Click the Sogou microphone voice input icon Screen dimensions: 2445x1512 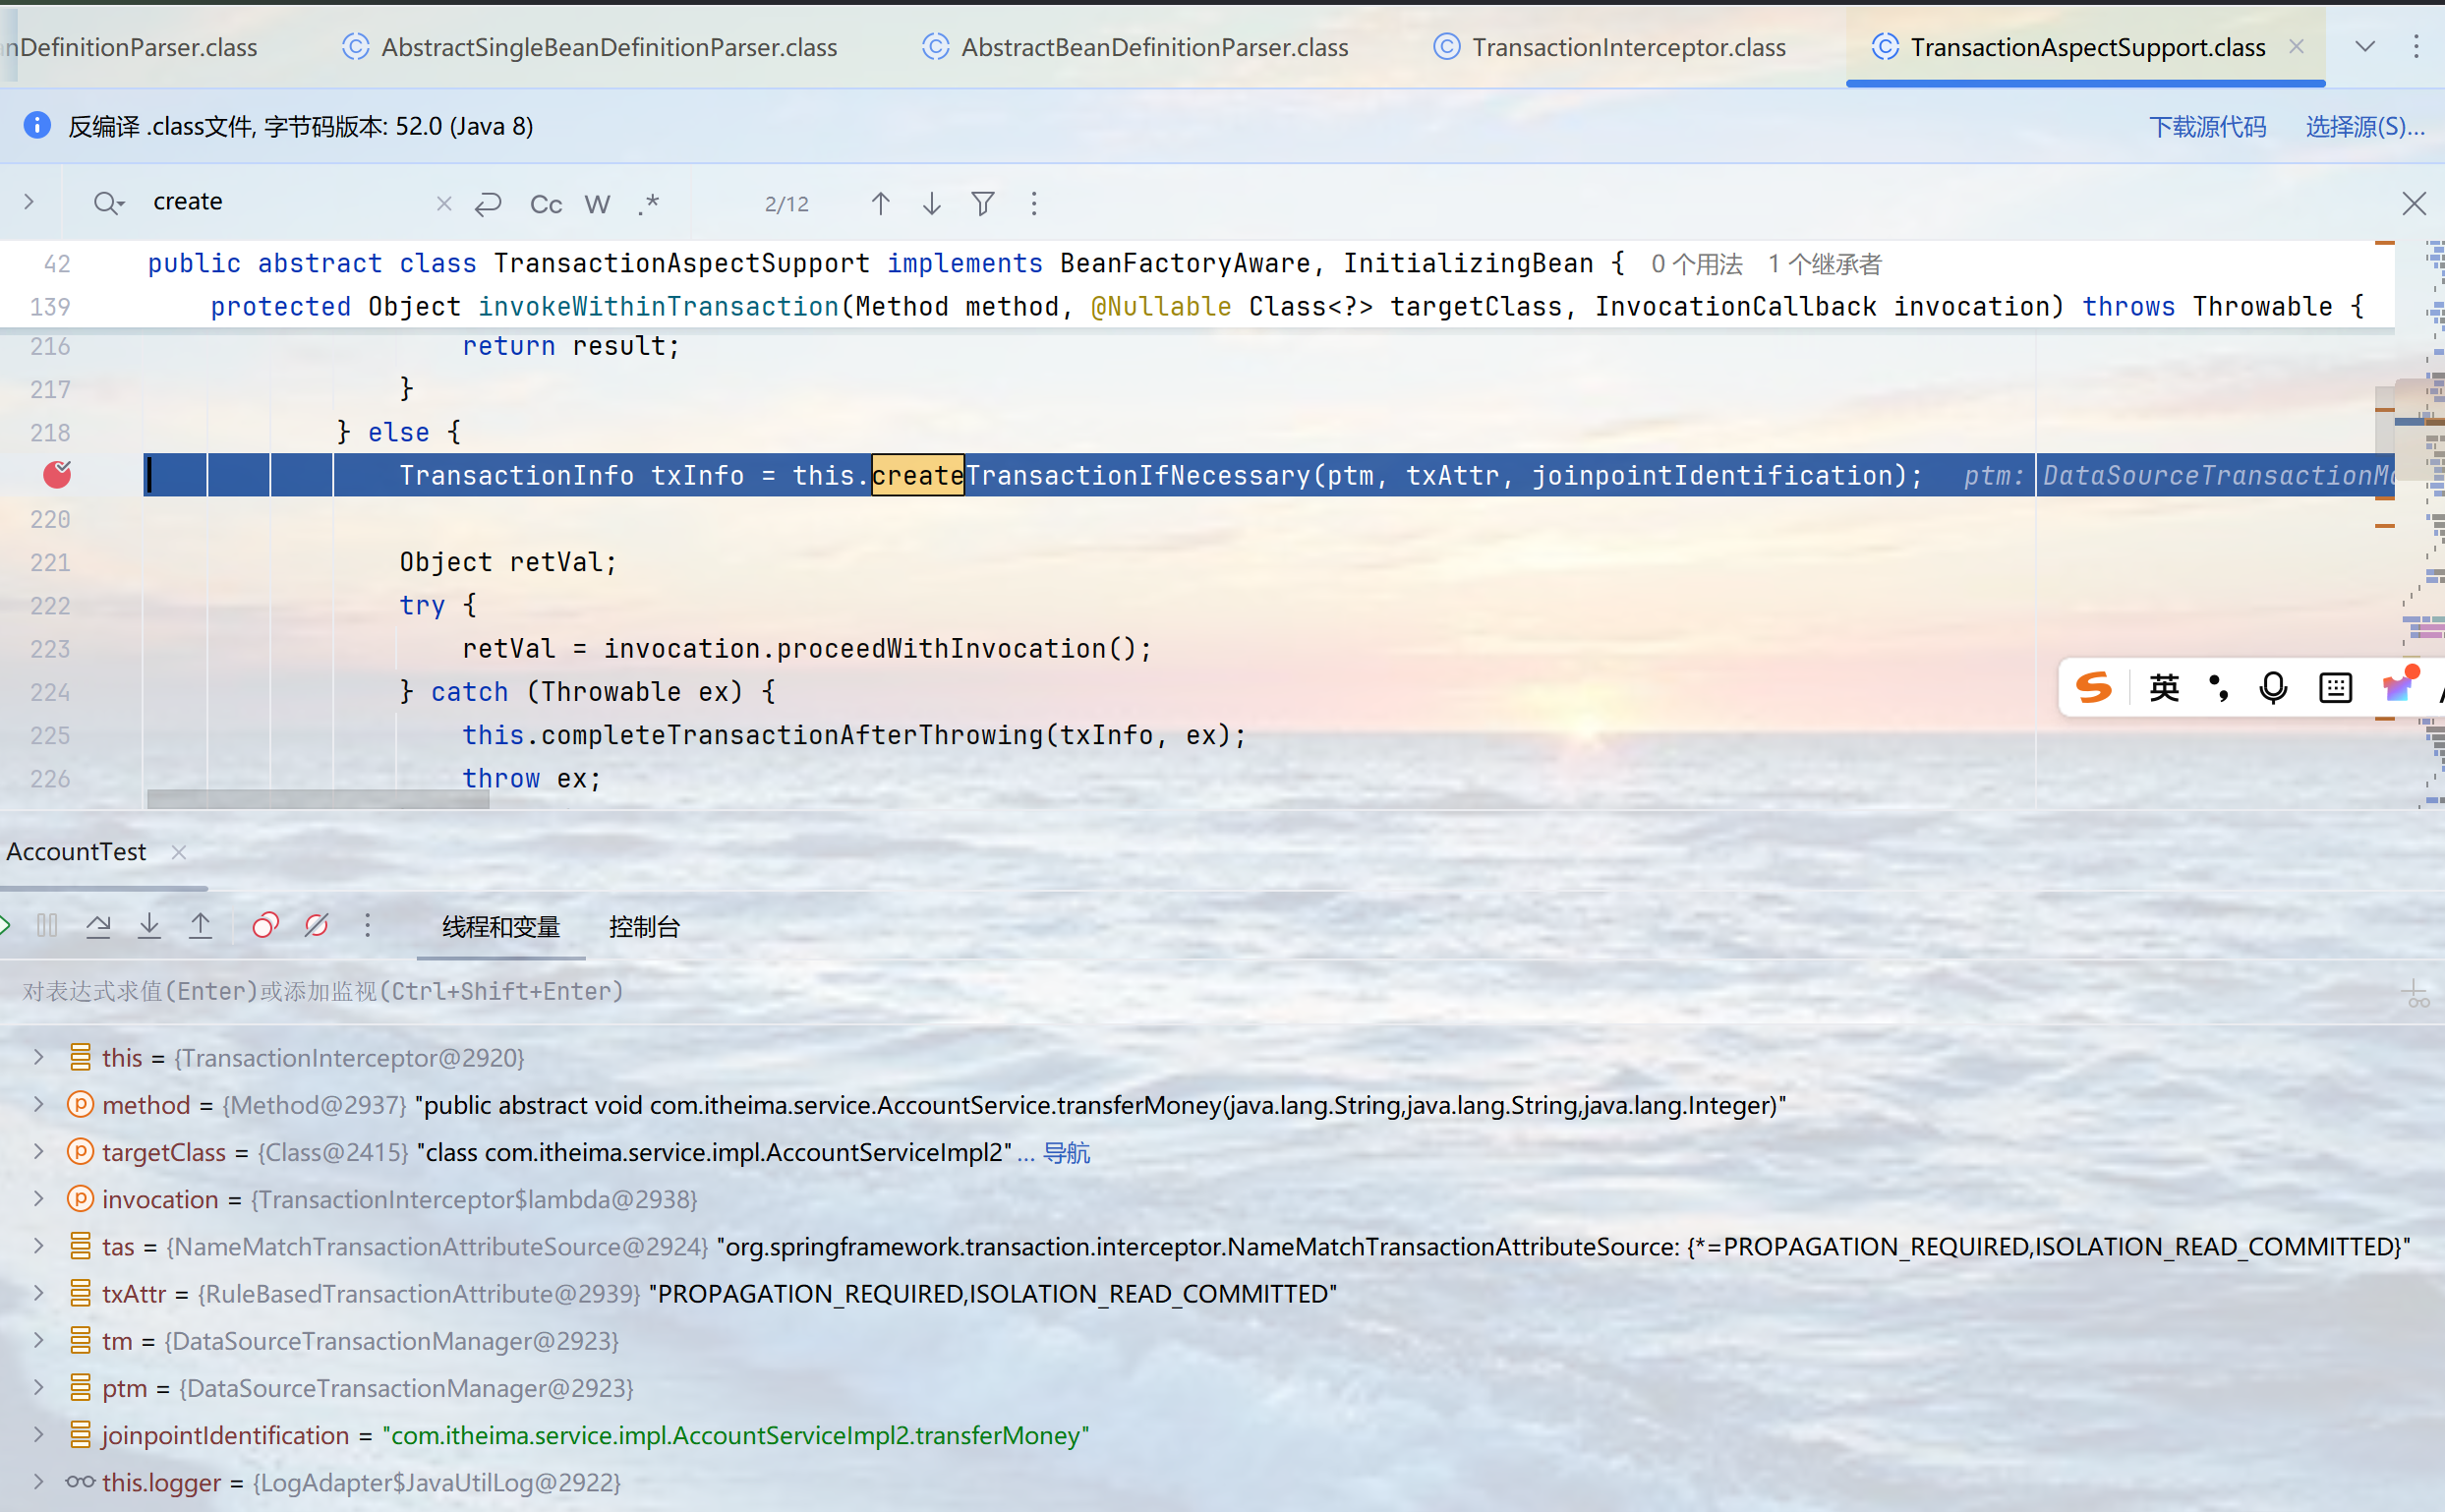2273,688
